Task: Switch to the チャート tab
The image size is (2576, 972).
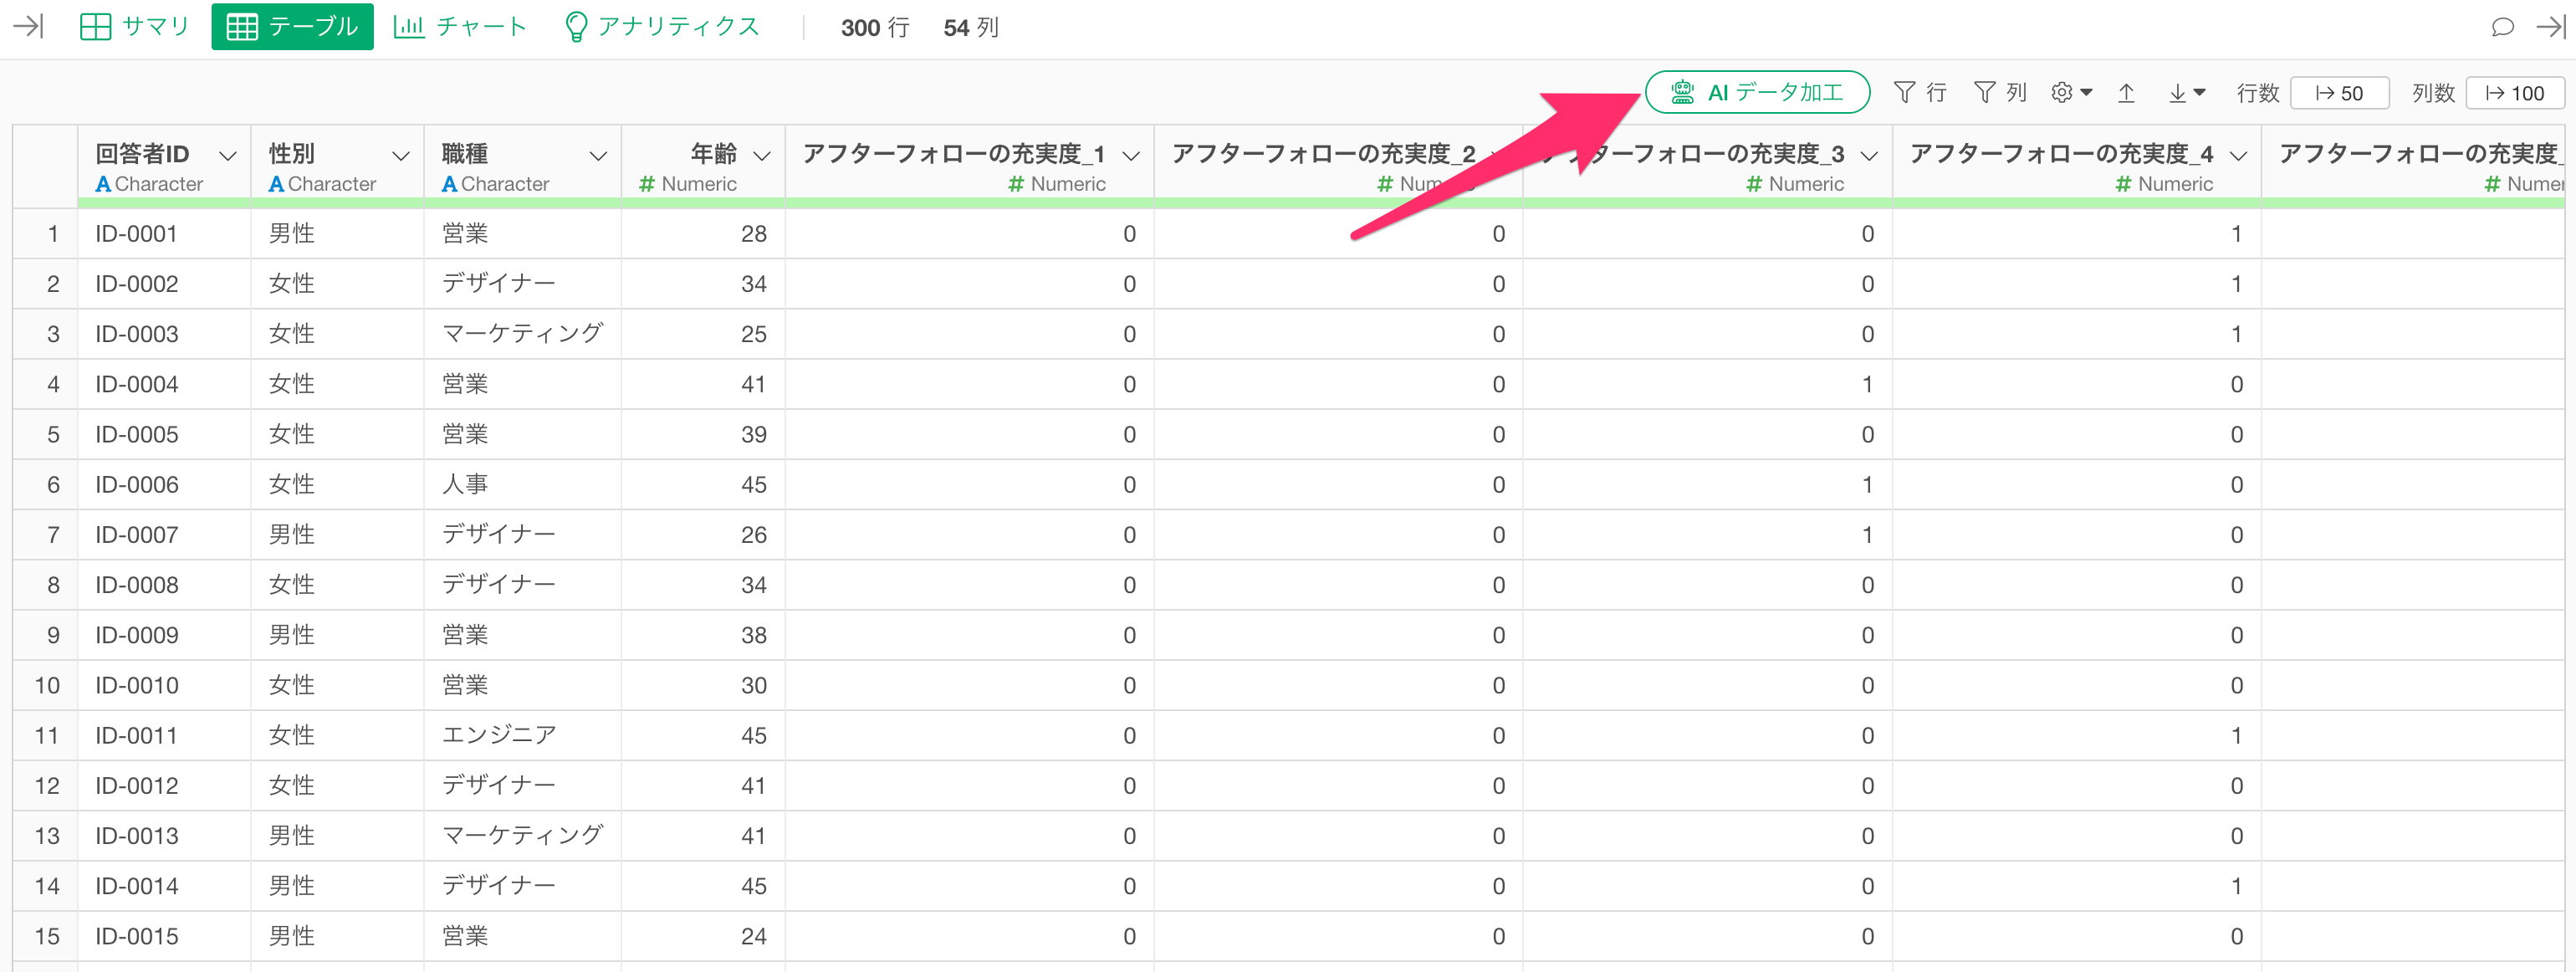Action: 460,26
